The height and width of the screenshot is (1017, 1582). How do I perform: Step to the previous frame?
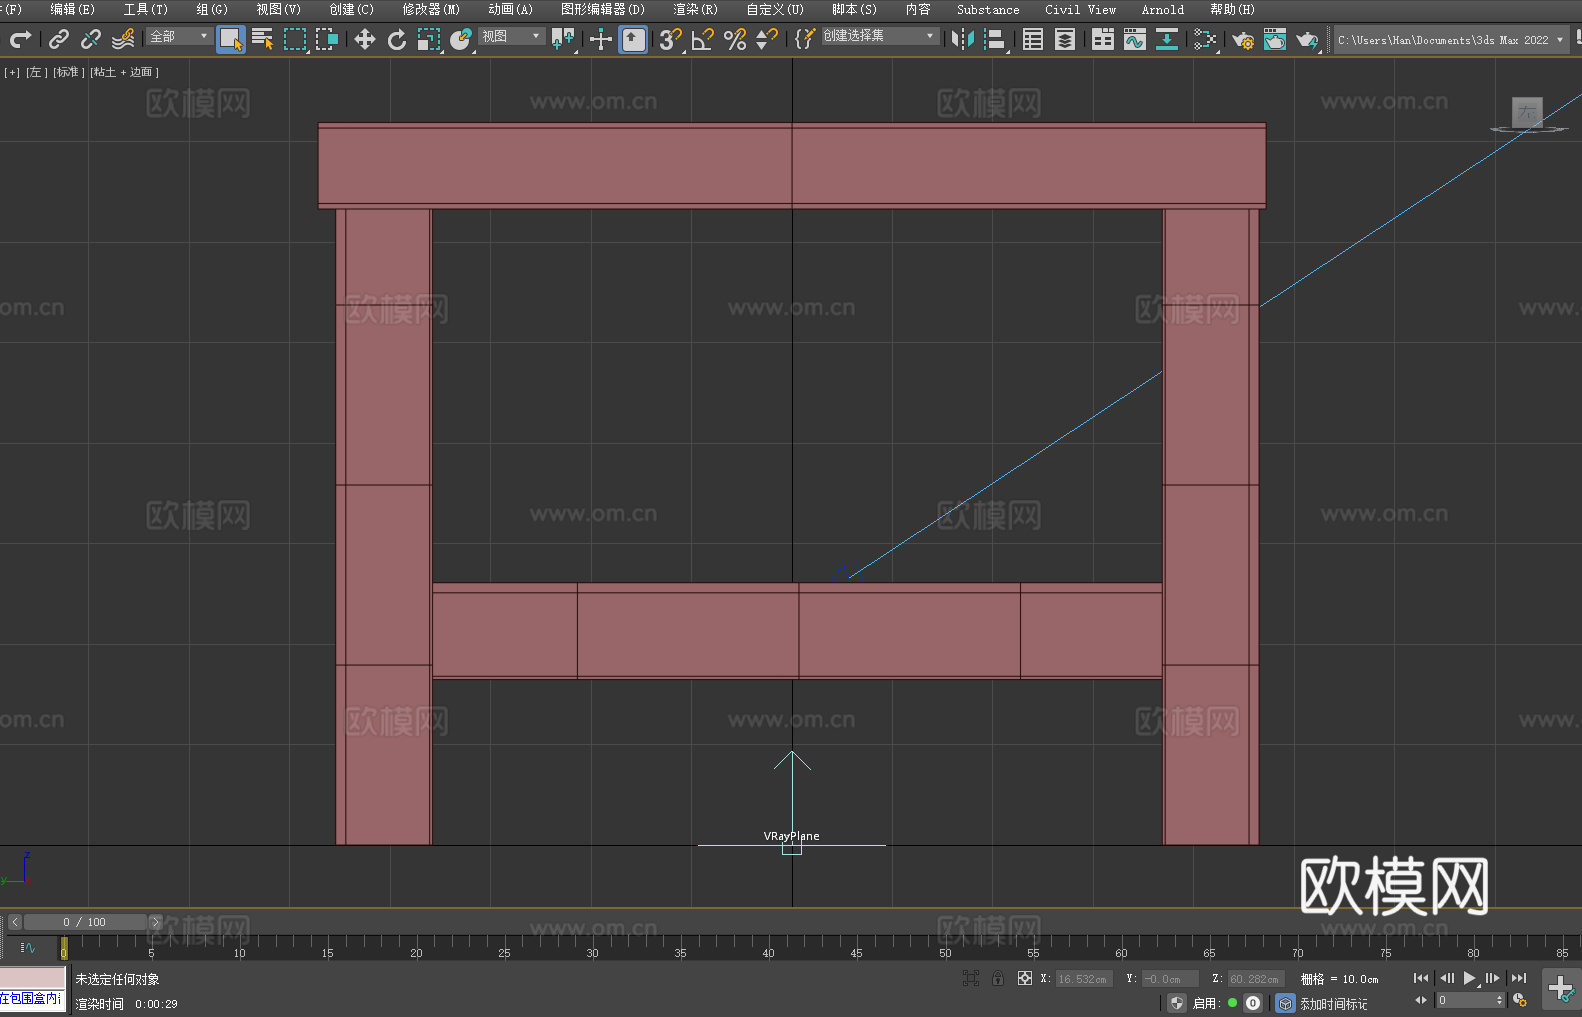[x=1446, y=978]
